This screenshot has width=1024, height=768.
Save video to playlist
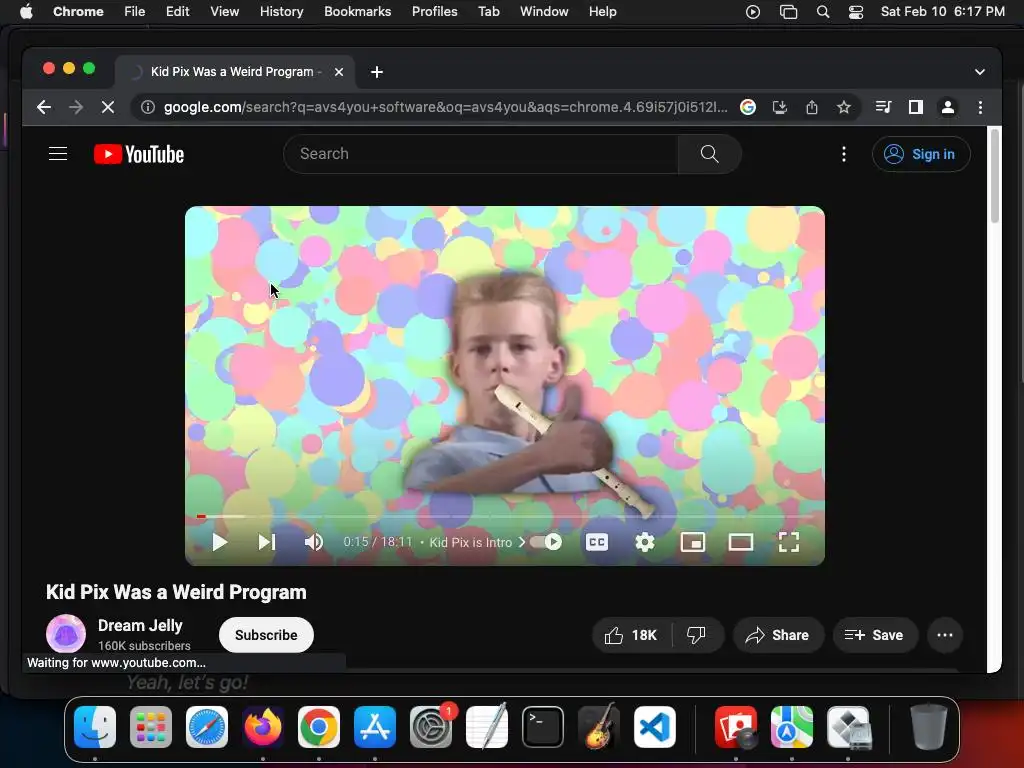(x=874, y=635)
